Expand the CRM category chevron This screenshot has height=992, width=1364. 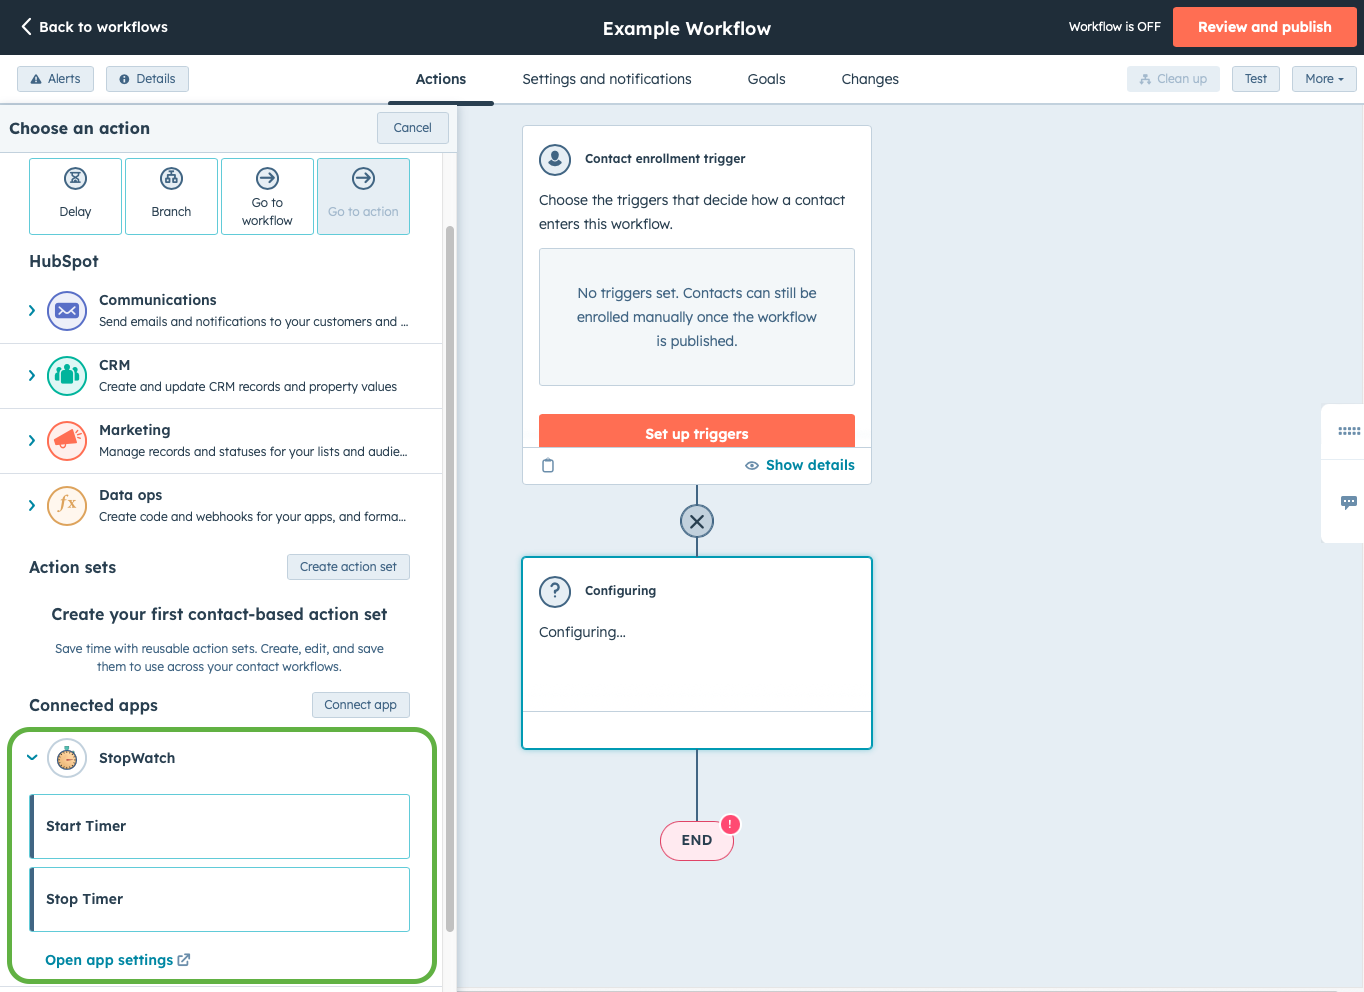point(32,376)
